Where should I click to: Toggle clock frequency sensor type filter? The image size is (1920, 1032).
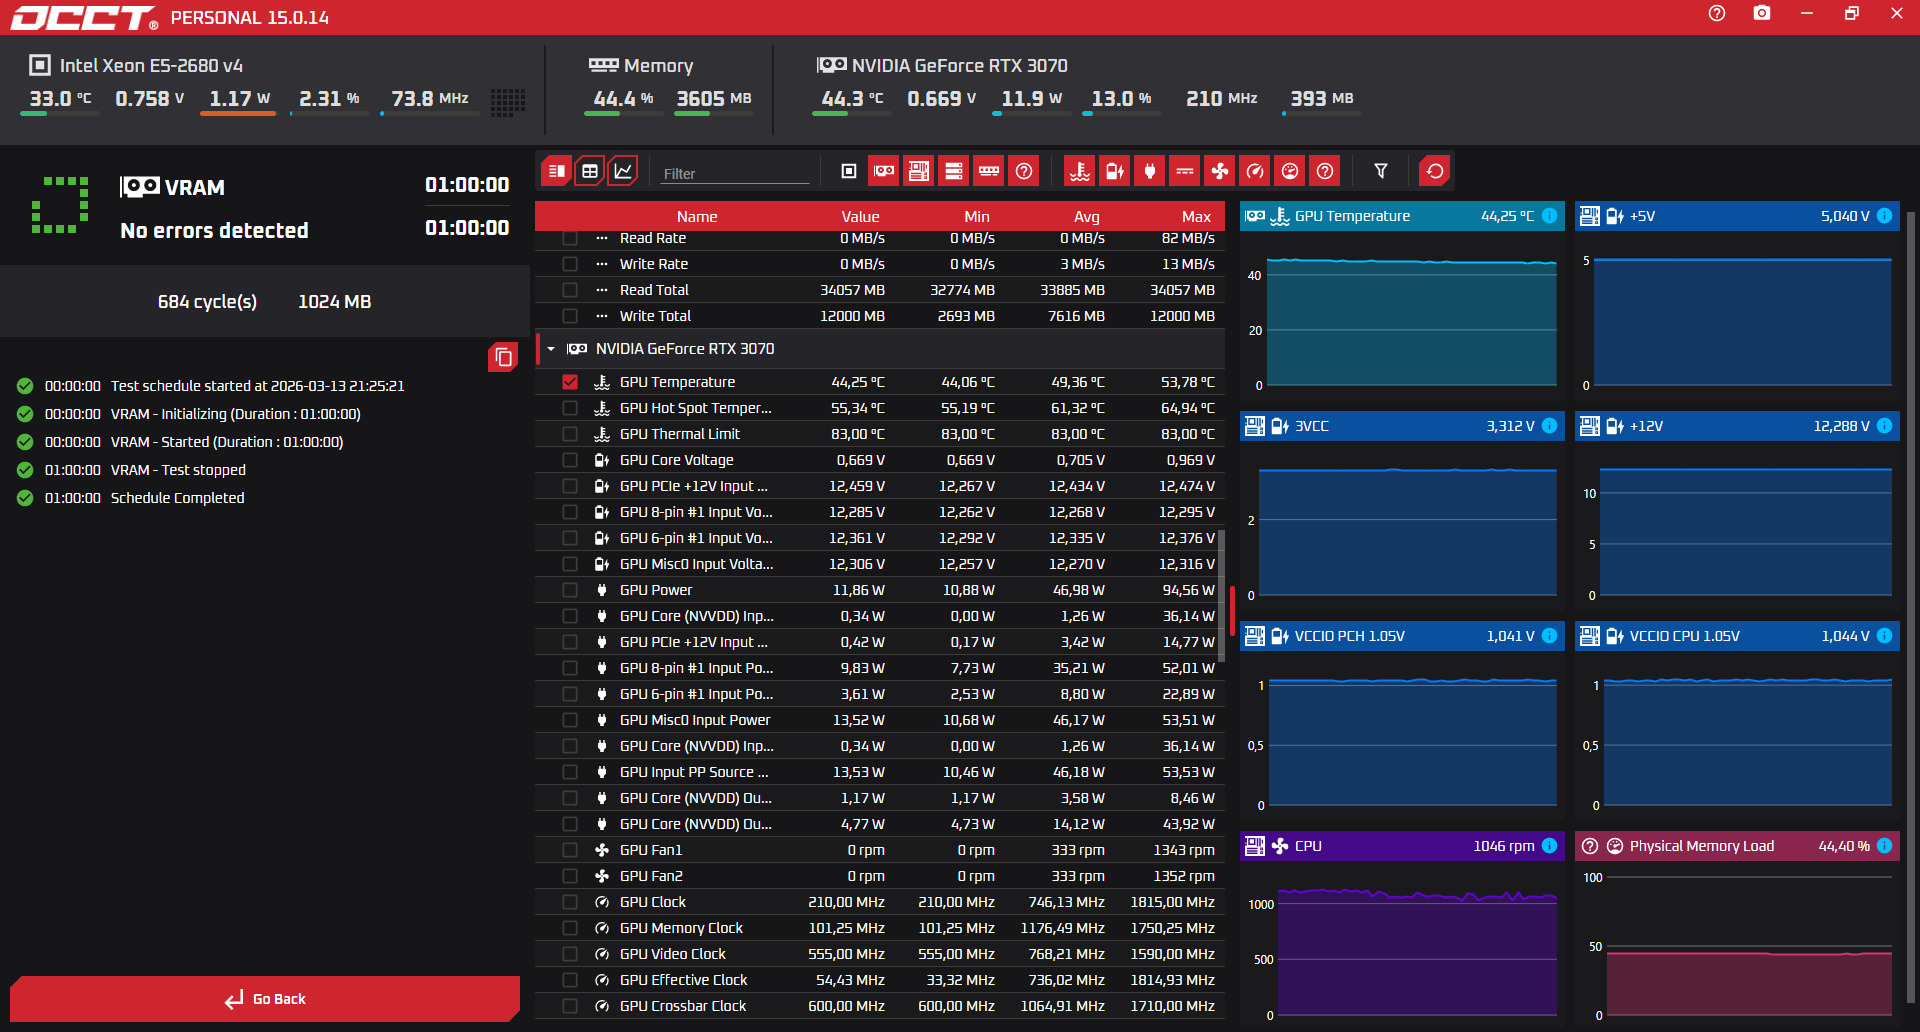pos(1255,171)
